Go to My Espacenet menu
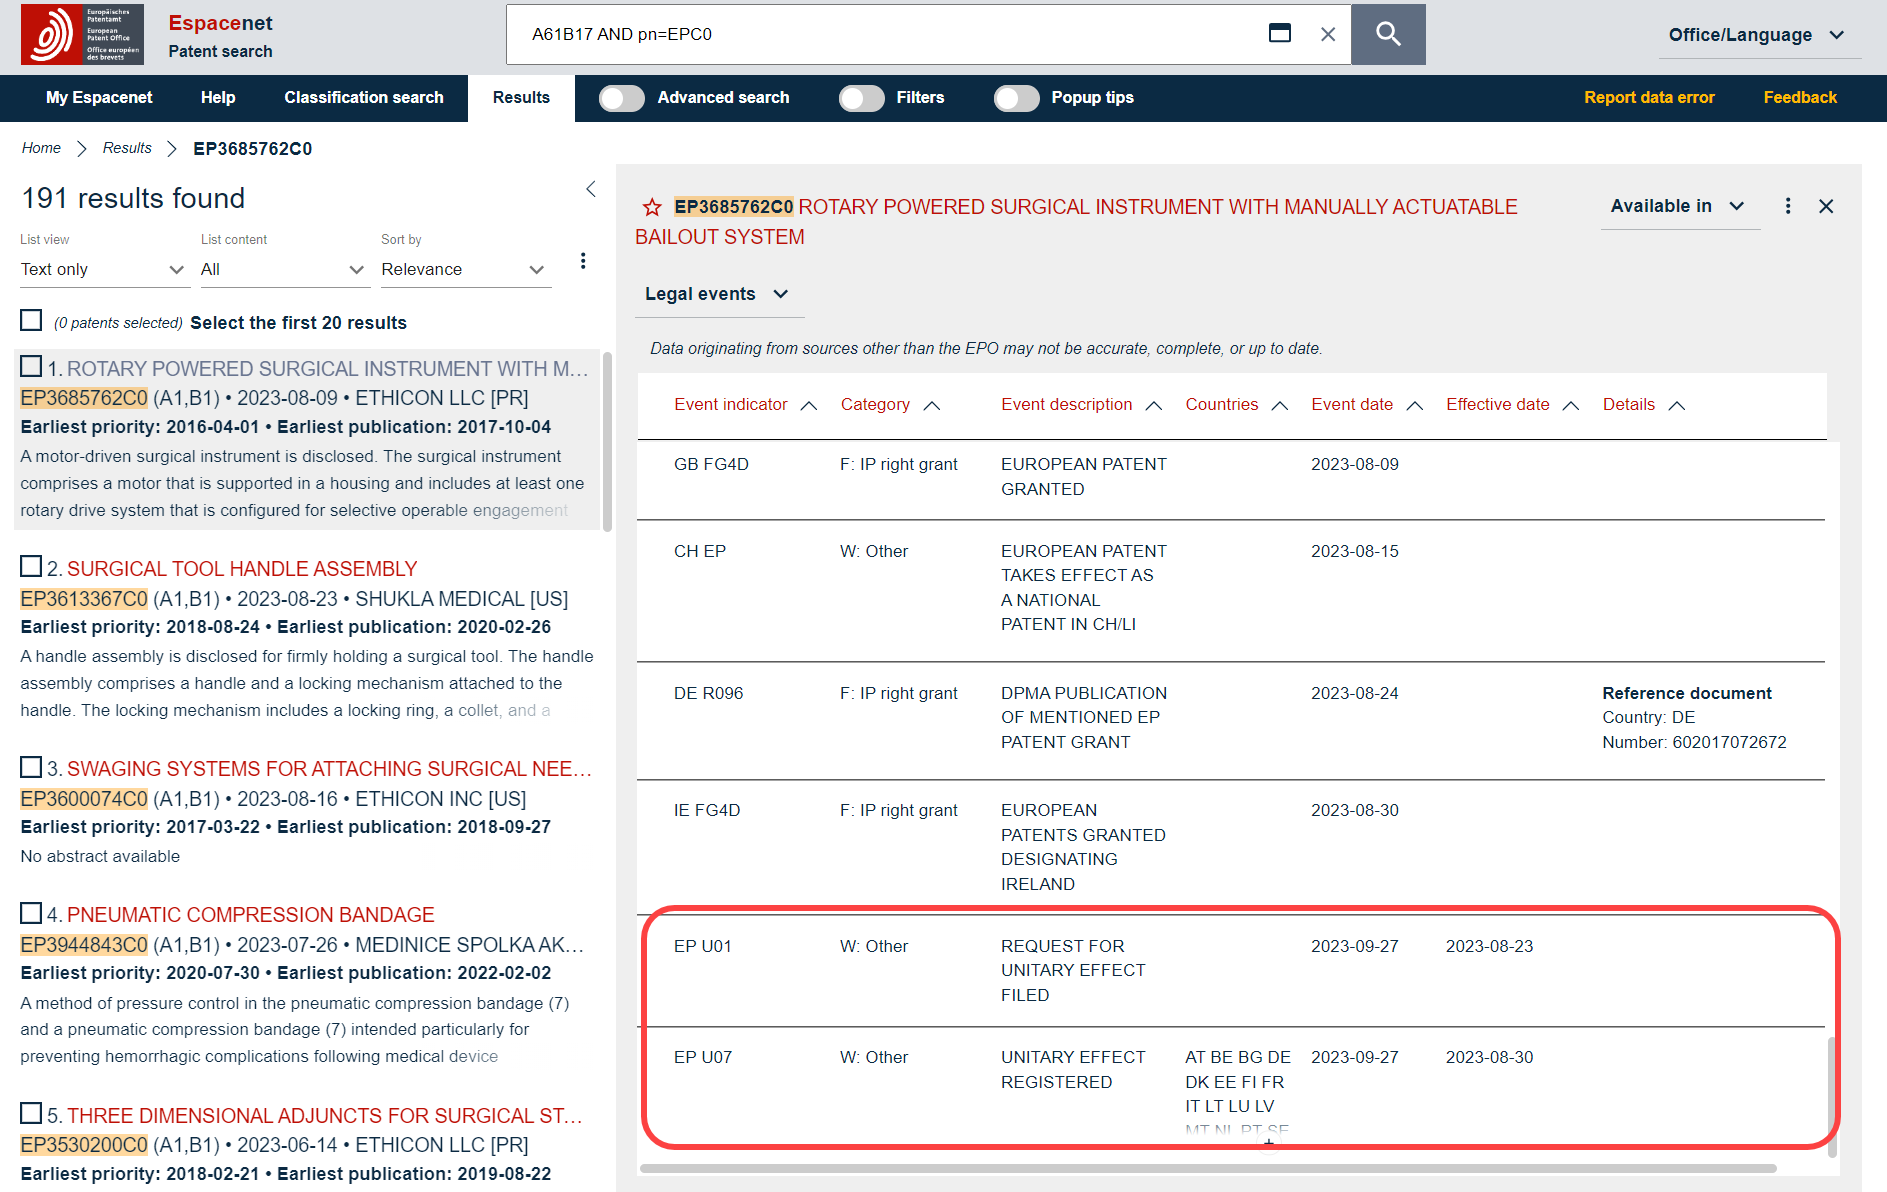The height and width of the screenshot is (1192, 1887). tap(99, 98)
